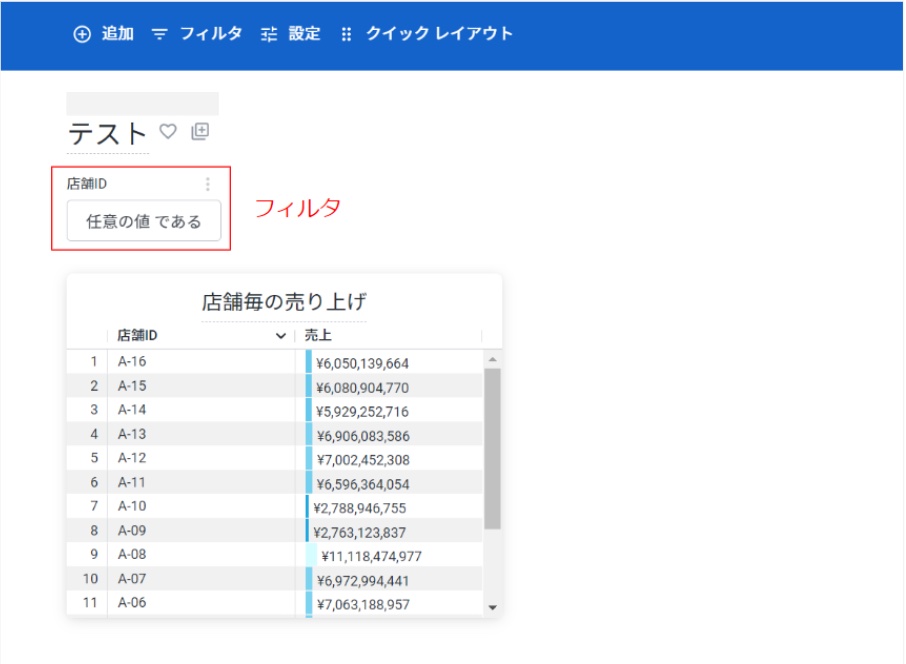The width and height of the screenshot is (906, 664).
Task: Select the A-16 store cell
Action: (132, 361)
